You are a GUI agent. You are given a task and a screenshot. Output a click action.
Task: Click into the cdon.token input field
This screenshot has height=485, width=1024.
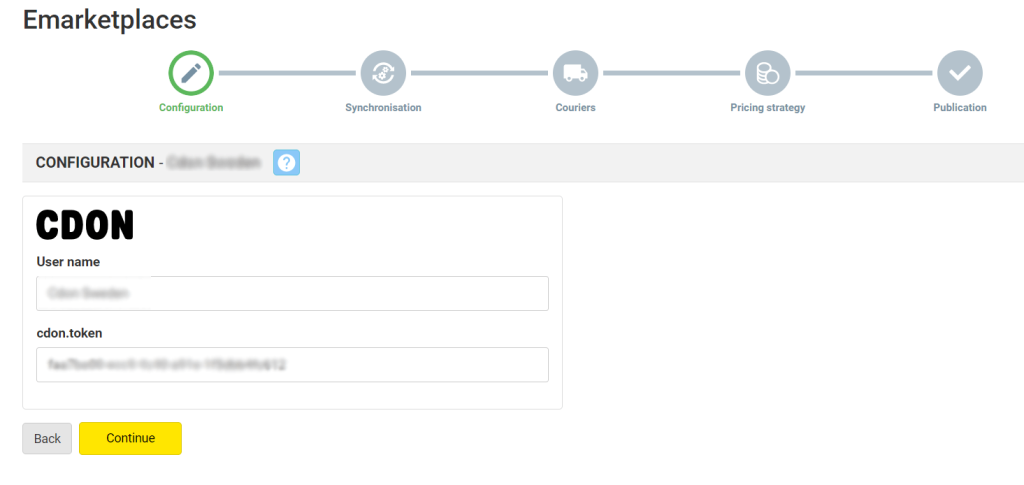click(x=292, y=365)
